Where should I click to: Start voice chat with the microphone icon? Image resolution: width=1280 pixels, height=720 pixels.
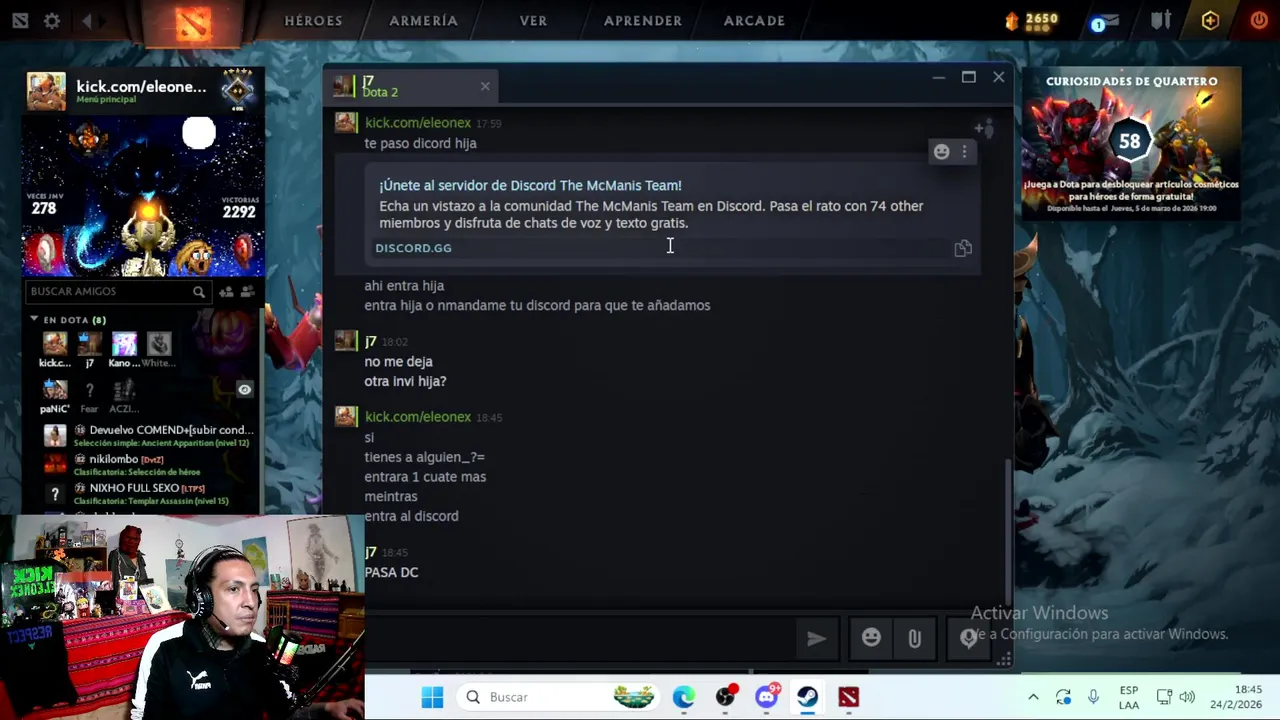point(968,638)
